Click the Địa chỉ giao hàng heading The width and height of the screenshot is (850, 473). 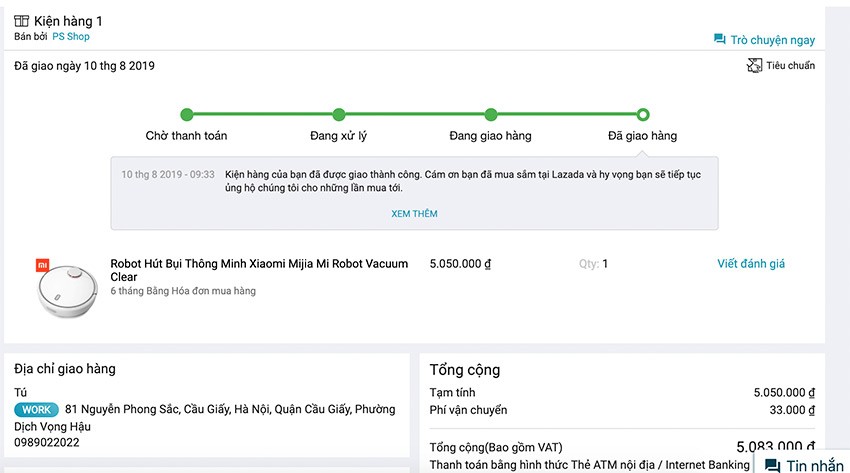tap(65, 369)
